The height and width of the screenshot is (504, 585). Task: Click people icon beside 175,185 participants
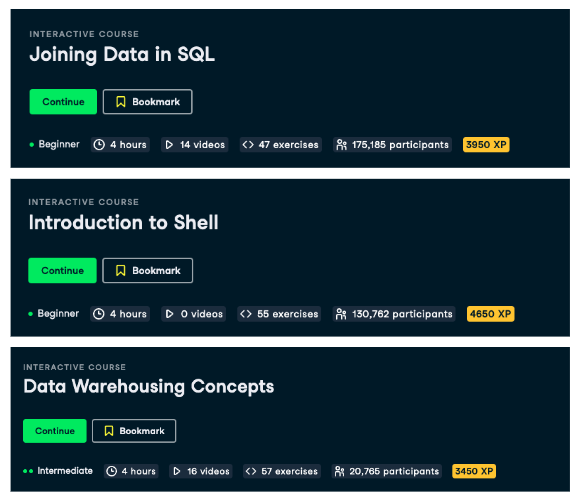(x=341, y=144)
